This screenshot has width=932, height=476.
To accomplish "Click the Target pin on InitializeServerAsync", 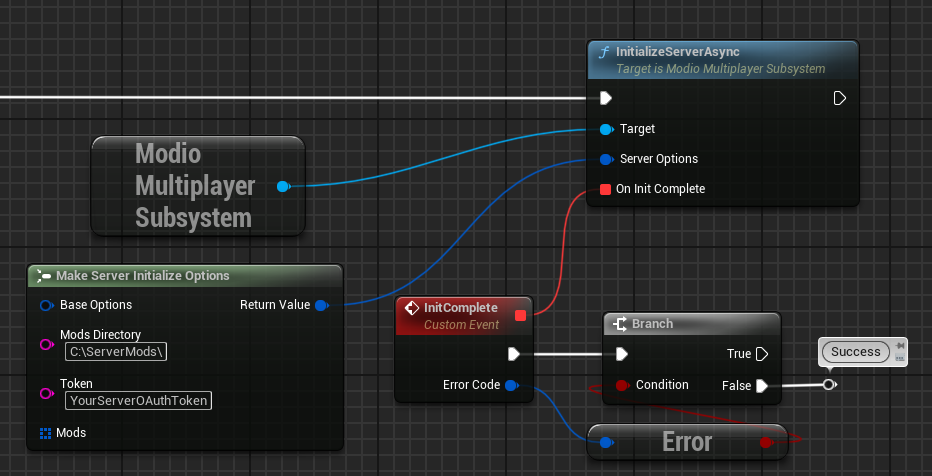I will [606, 129].
